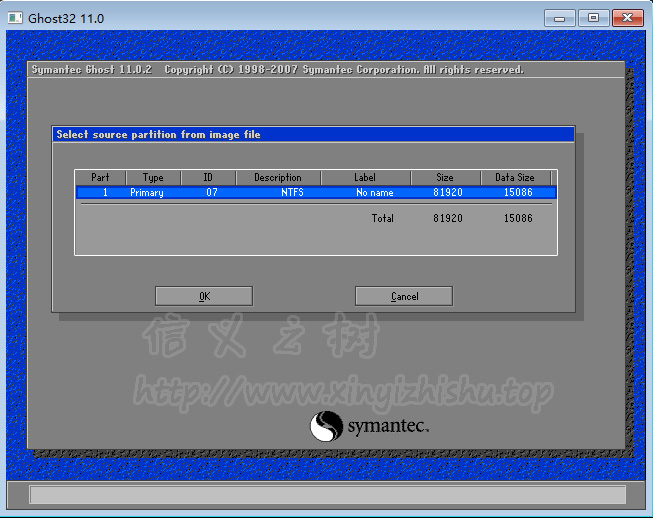Image resolution: width=653 pixels, height=518 pixels.
Task: Click the ID column header
Action: tap(208, 178)
